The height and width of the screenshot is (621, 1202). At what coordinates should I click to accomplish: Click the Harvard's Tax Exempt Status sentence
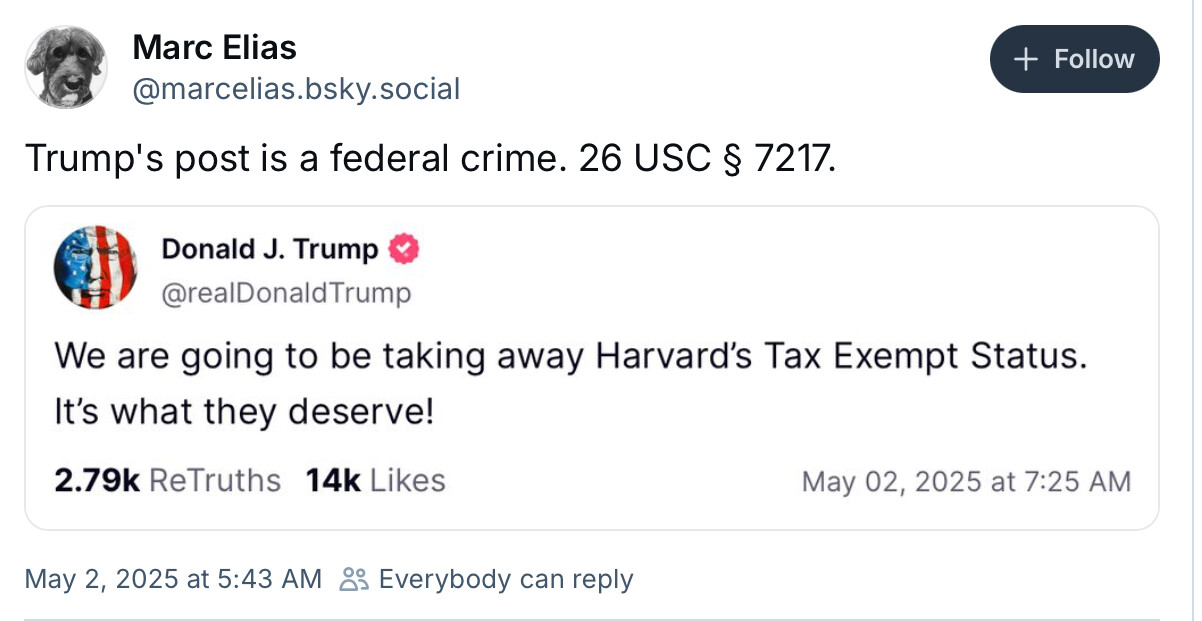568,357
